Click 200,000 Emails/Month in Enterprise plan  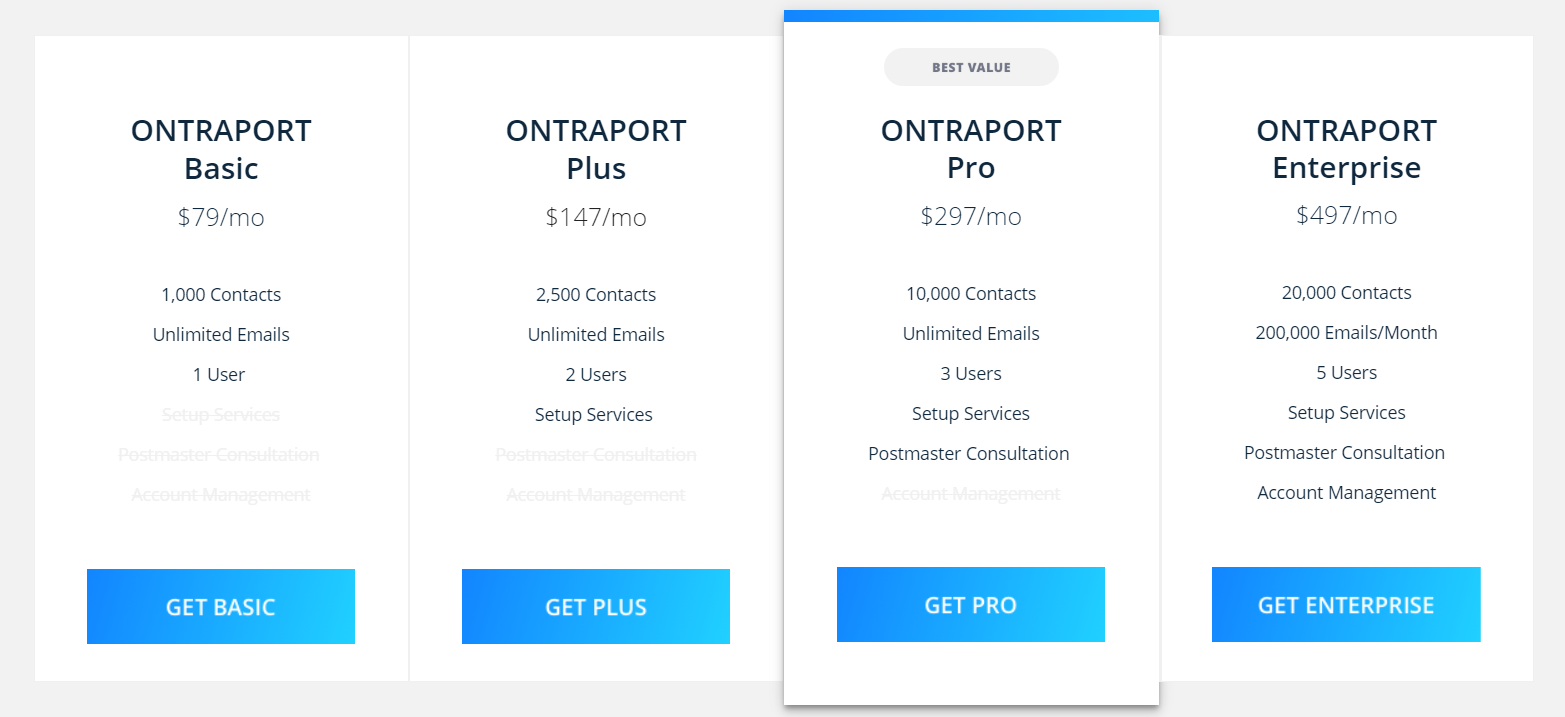coord(1346,333)
